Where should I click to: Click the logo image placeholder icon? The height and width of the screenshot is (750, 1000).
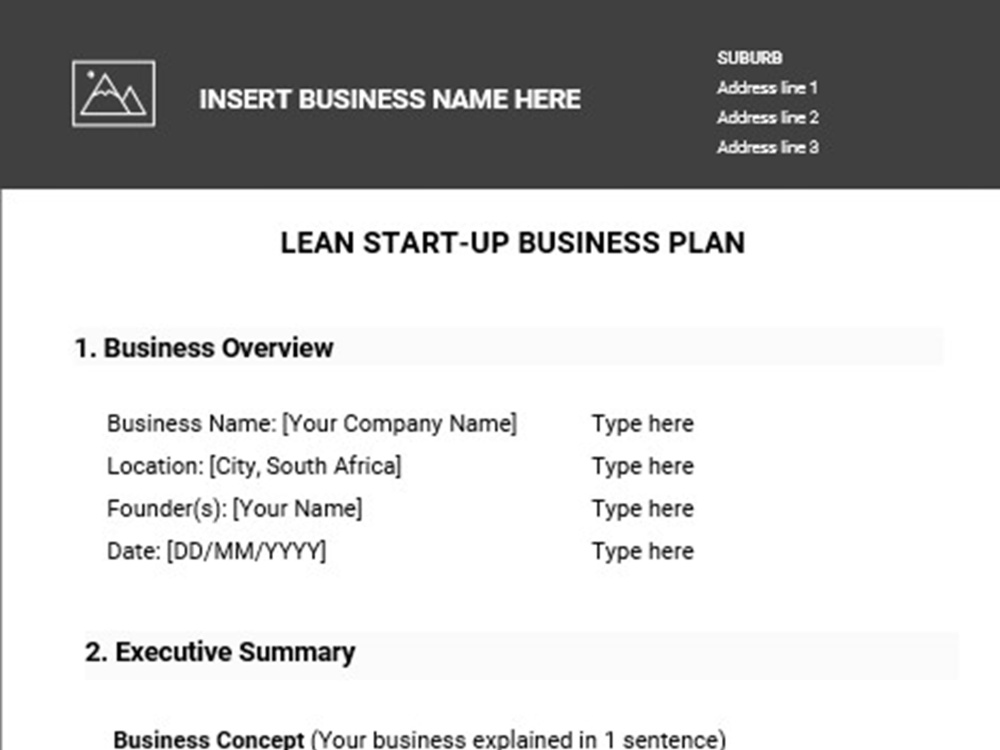[x=114, y=94]
